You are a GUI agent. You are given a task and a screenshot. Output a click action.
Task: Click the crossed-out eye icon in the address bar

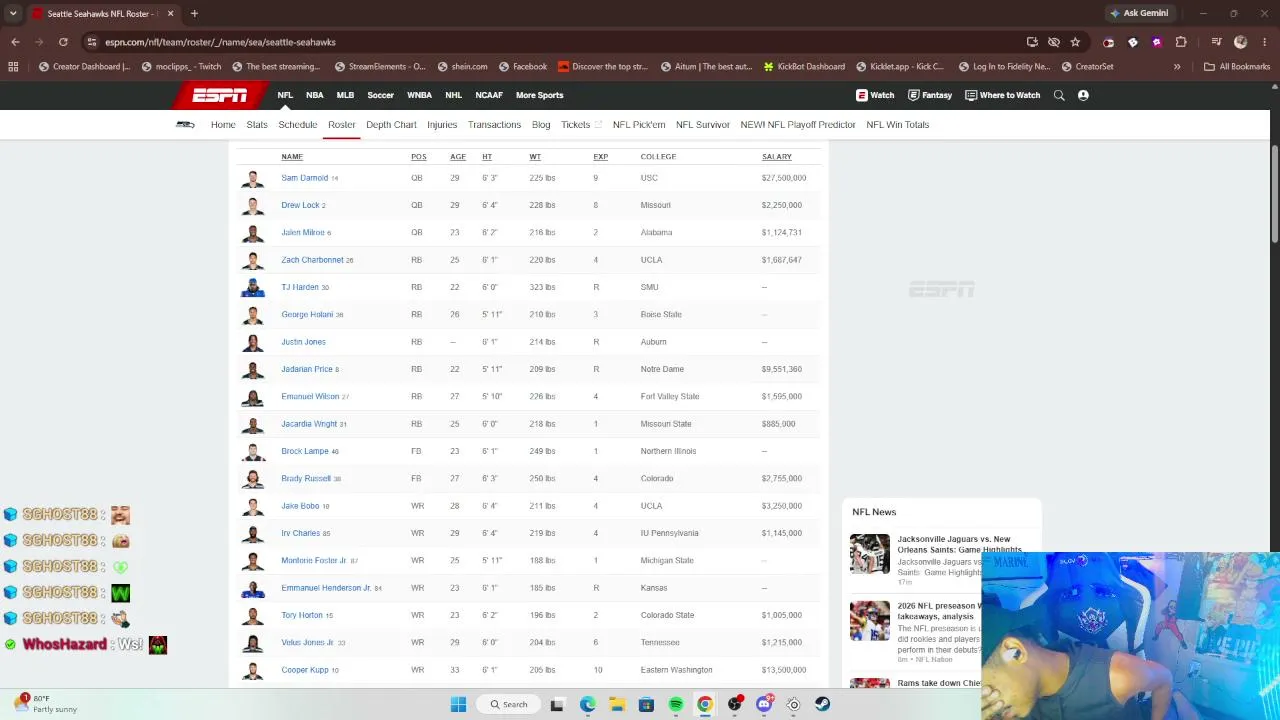pos(1054,42)
